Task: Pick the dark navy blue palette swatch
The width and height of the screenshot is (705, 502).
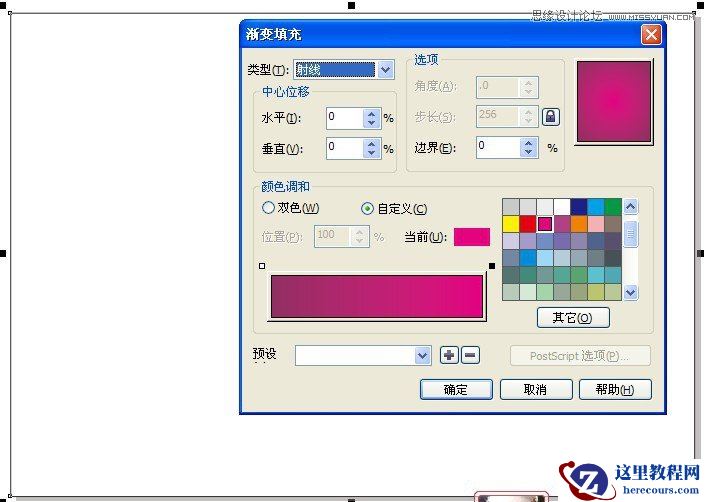Action: pyautogui.click(x=579, y=207)
